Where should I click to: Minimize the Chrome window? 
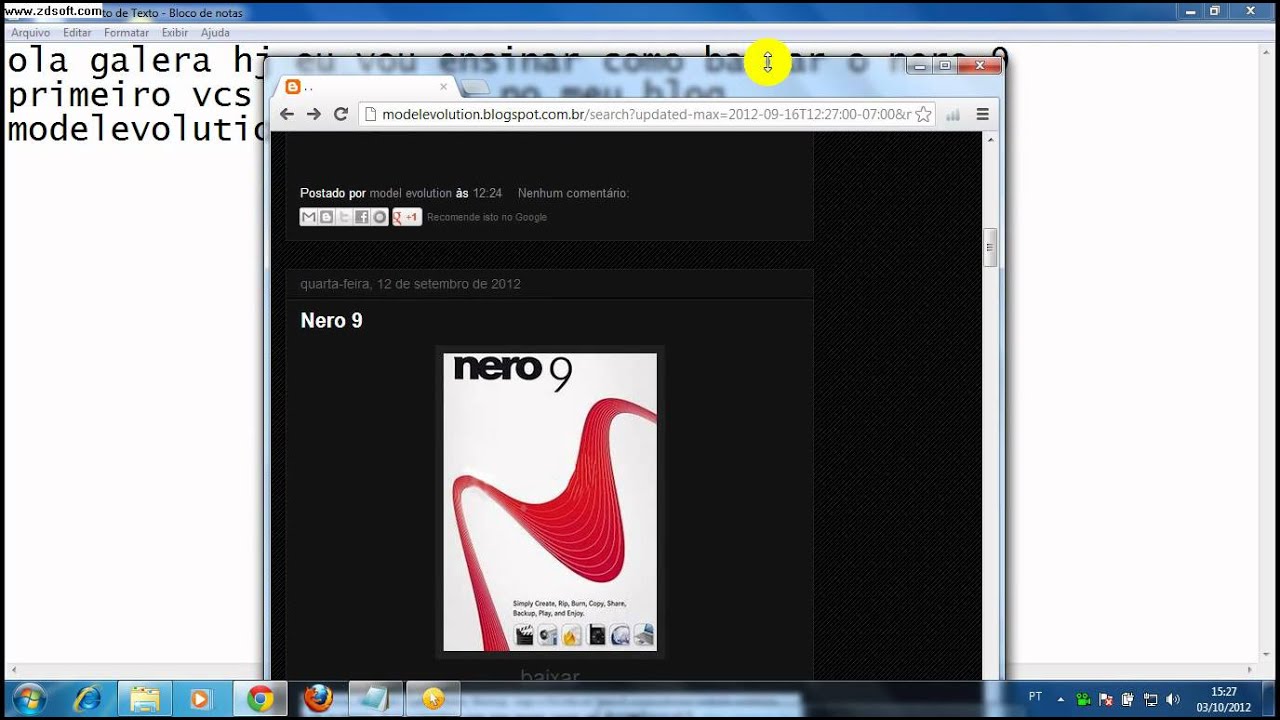click(919, 65)
